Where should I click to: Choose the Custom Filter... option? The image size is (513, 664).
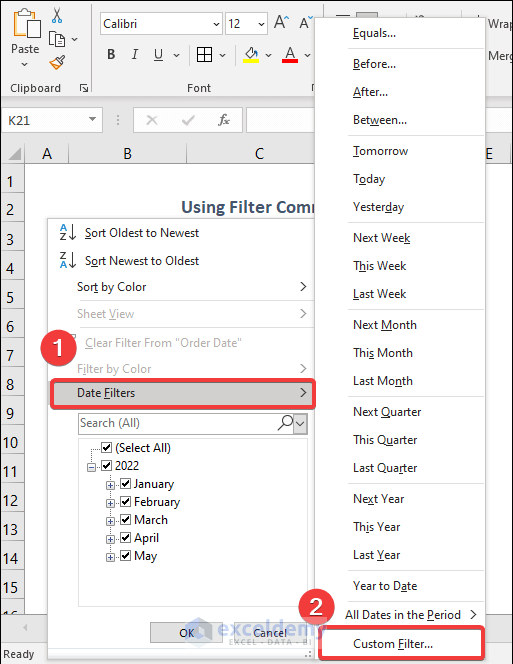point(400,644)
